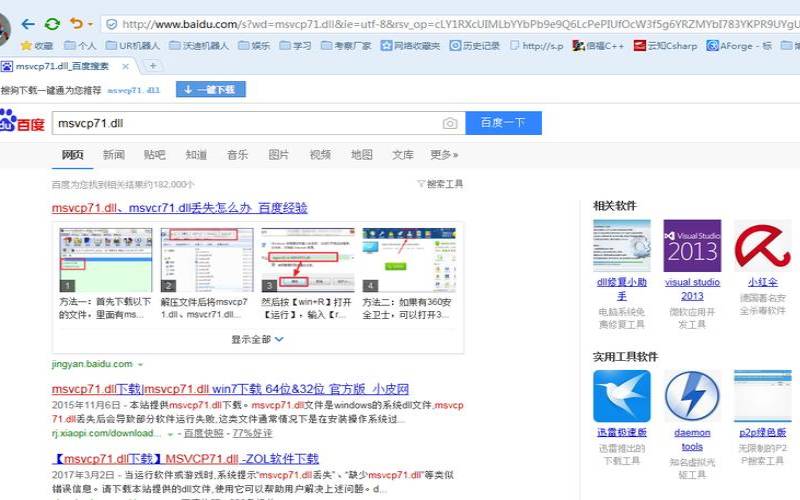The image size is (800, 500).
Task: Open the UR机器人 bookmark folder
Action: click(x=133, y=46)
